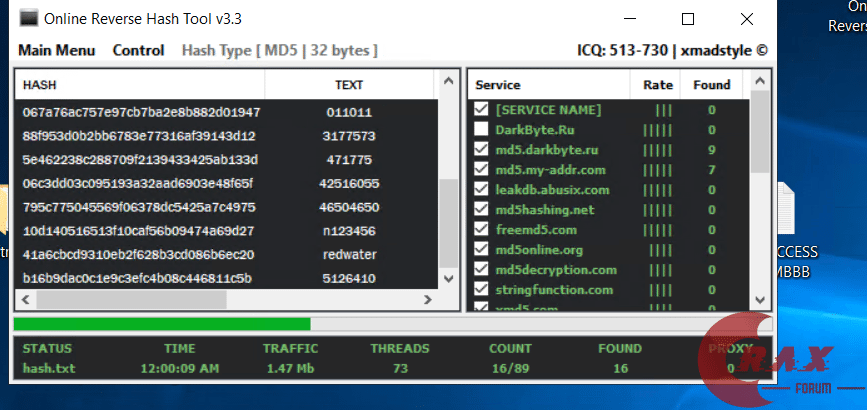Uncheck md5.darkbyte.ru service
867x410 pixels.
point(482,149)
